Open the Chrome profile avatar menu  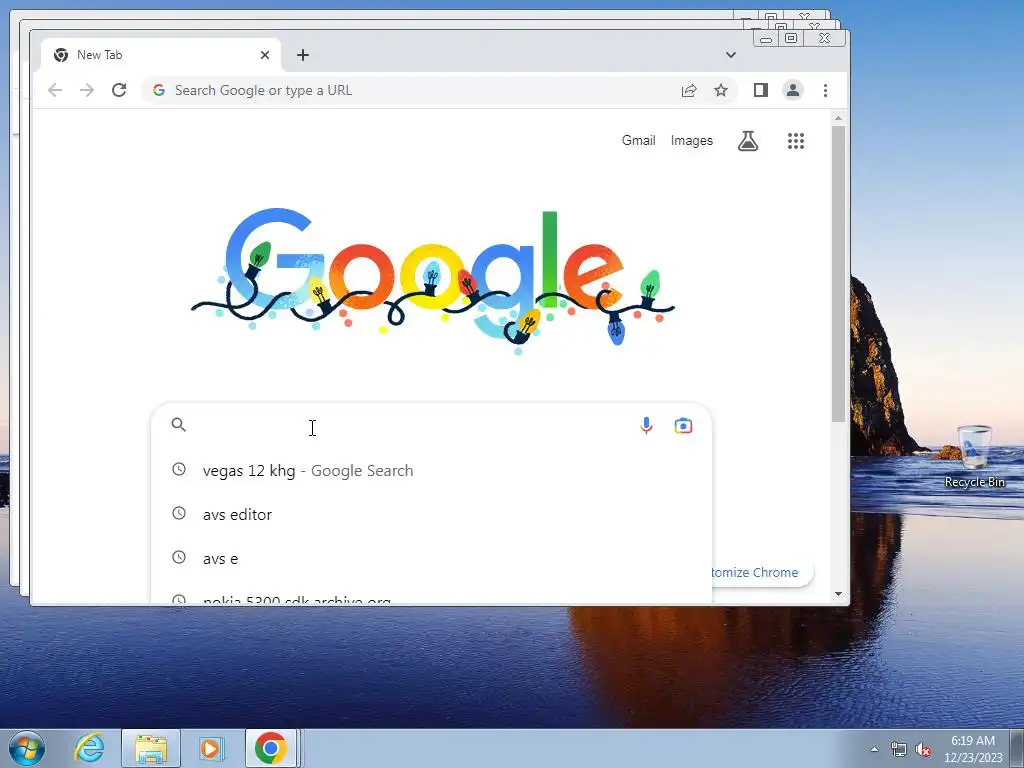point(793,90)
